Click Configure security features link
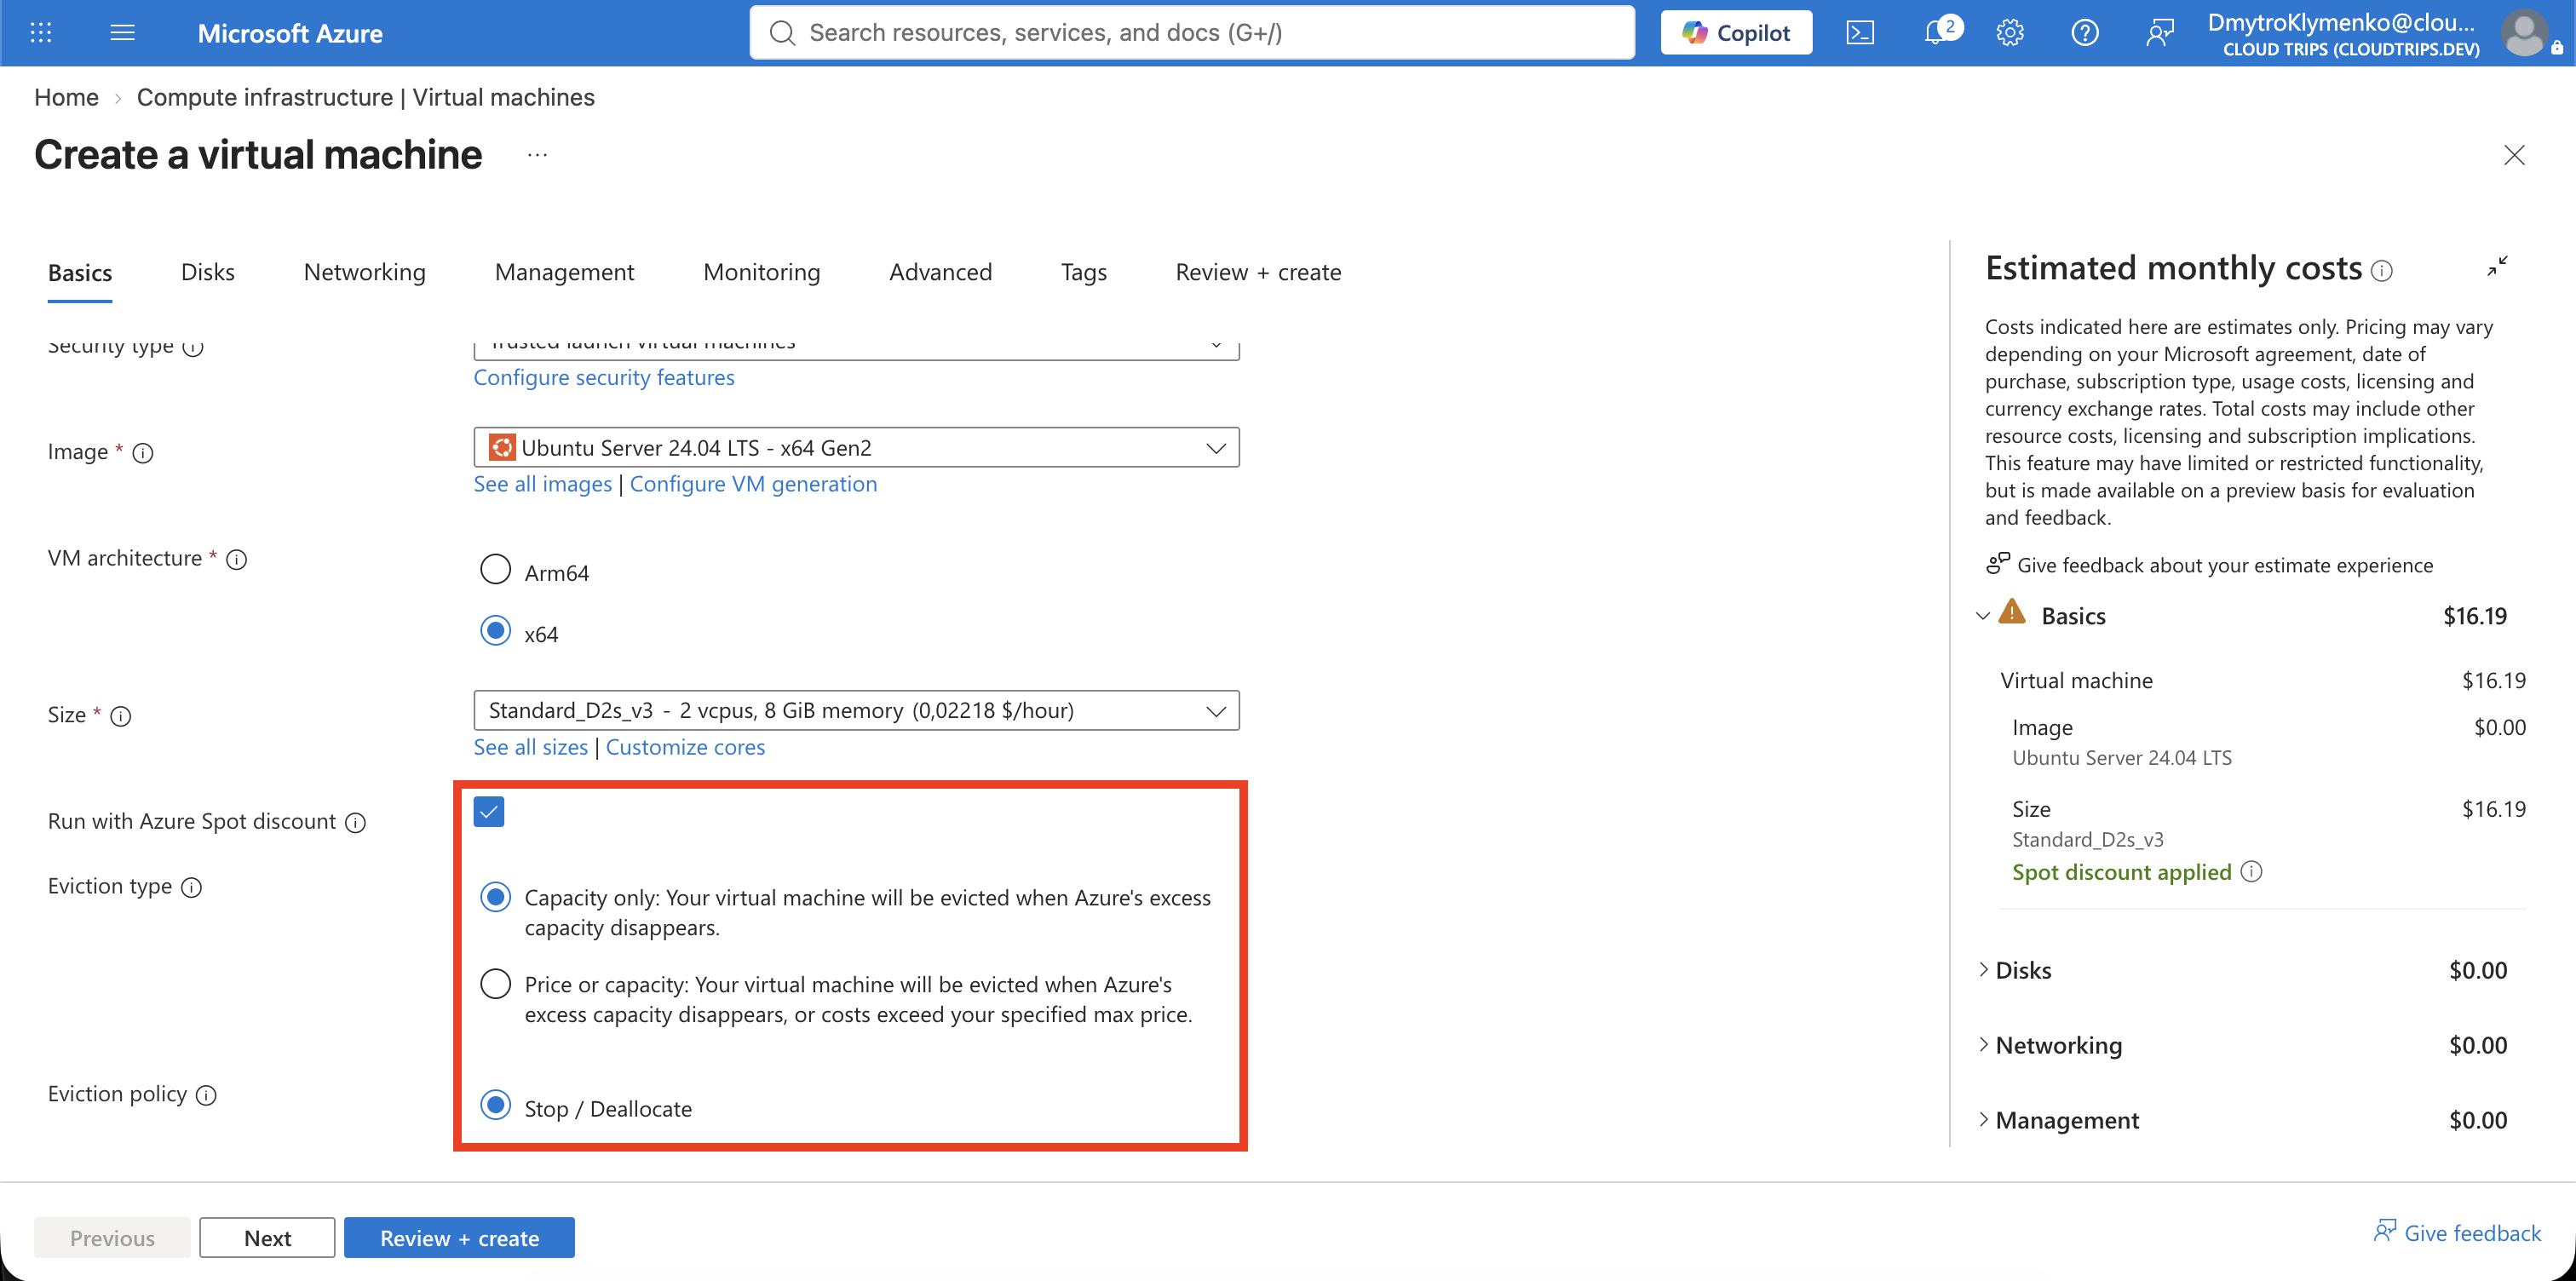Image resolution: width=2576 pixels, height=1281 pixels. click(x=604, y=377)
